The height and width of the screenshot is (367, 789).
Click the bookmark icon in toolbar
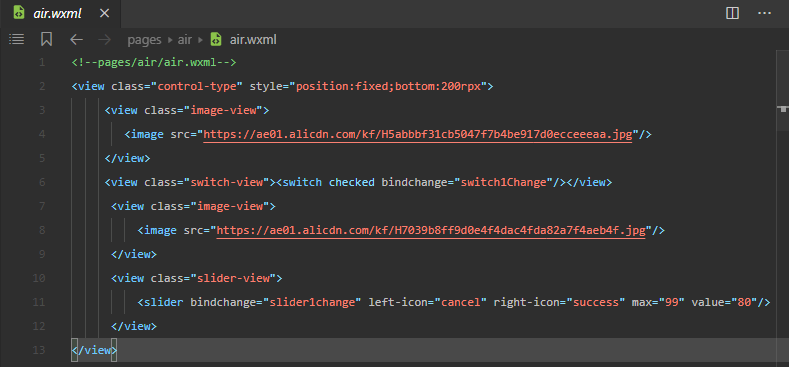(46, 39)
